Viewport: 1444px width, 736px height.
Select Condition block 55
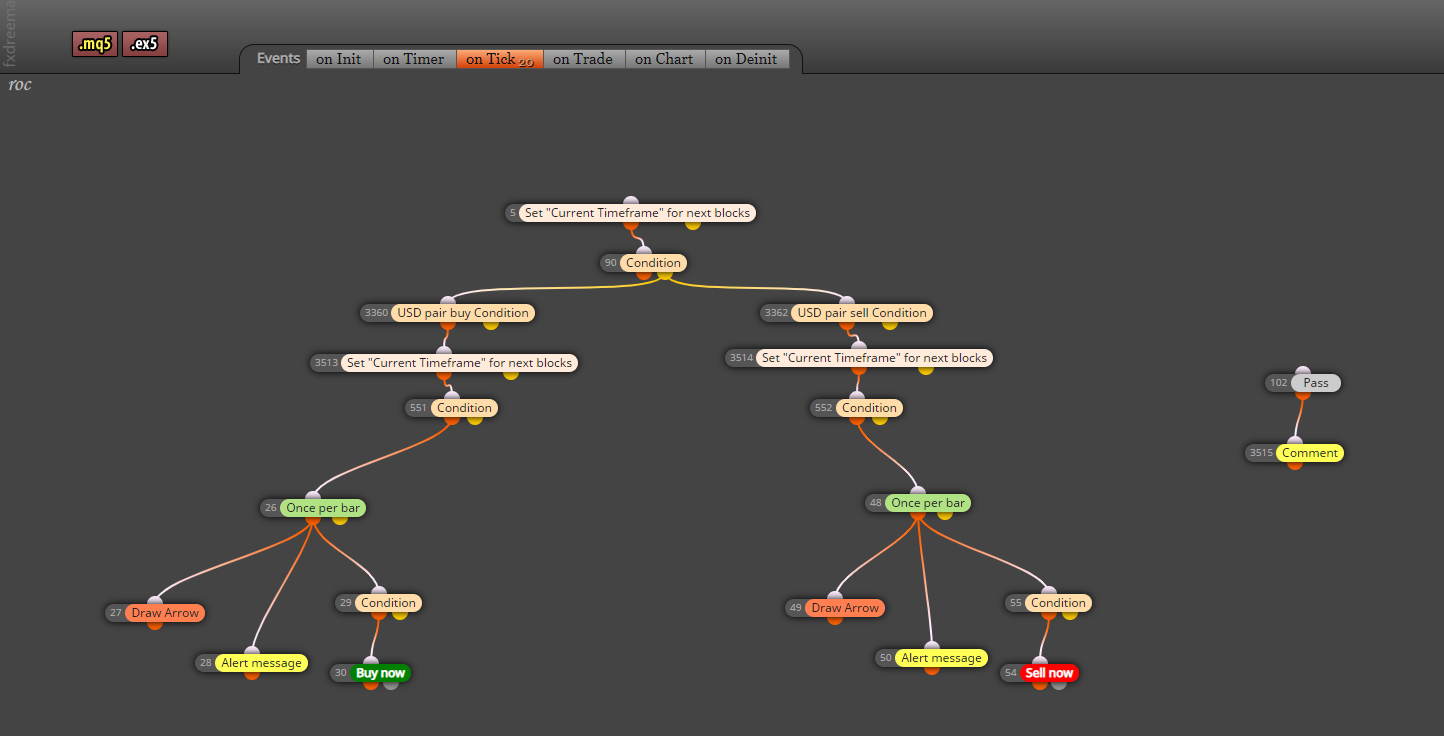(1058, 603)
